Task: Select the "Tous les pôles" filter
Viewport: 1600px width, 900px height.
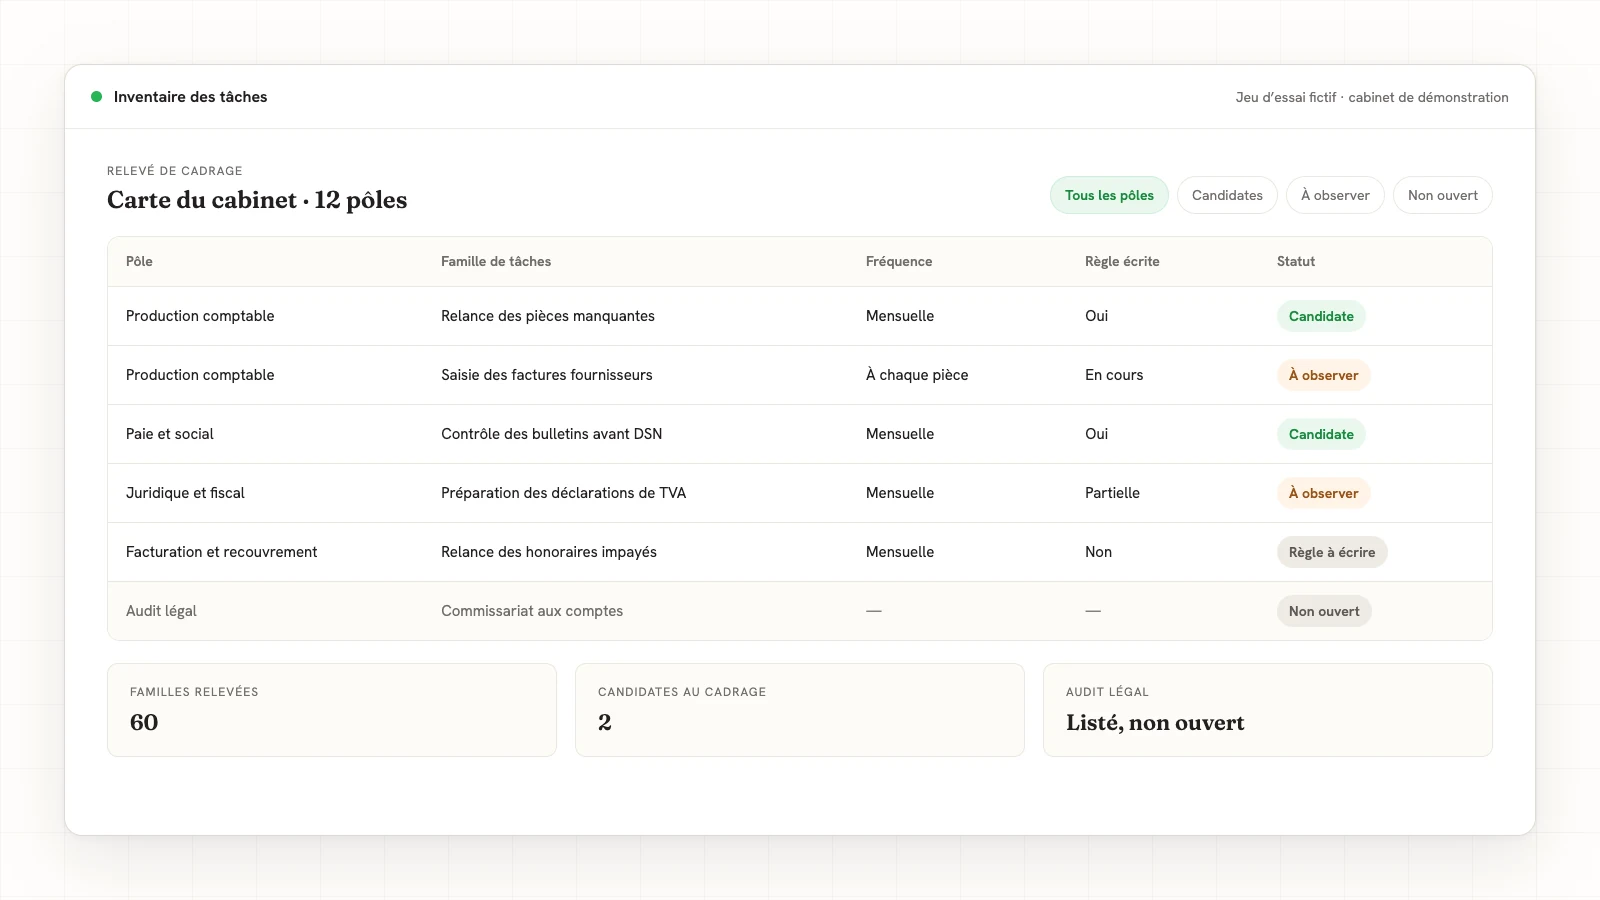Action: coord(1109,195)
